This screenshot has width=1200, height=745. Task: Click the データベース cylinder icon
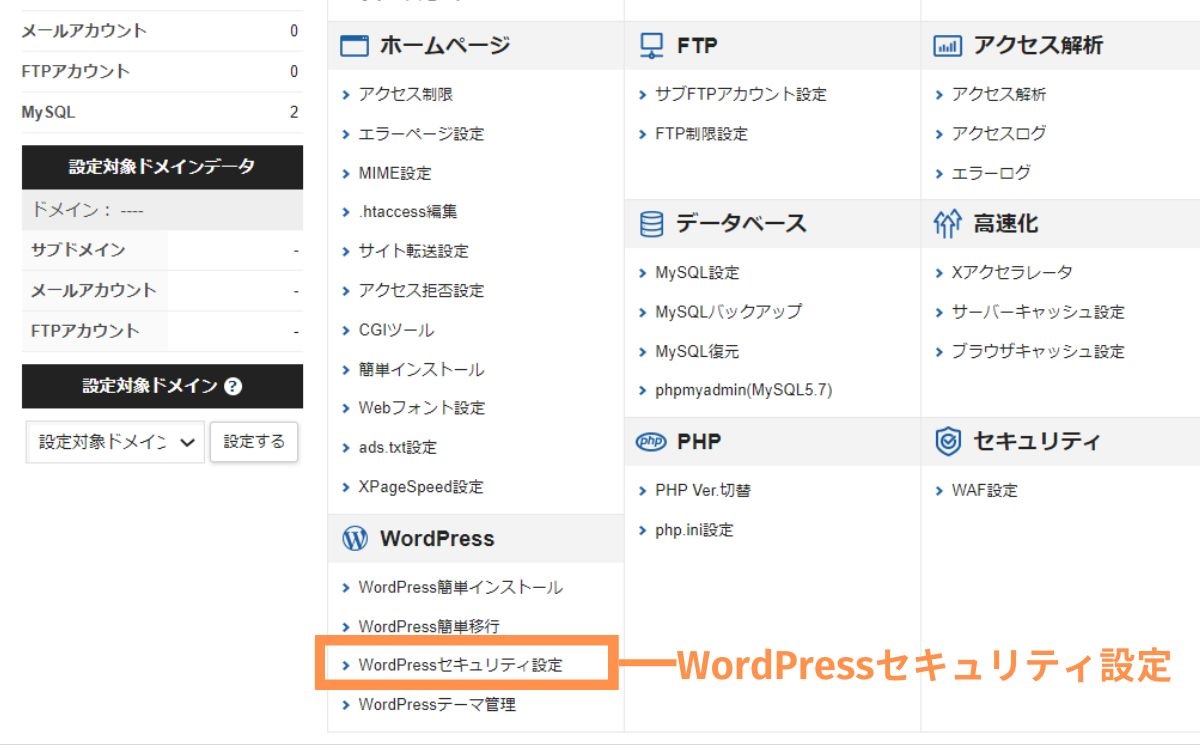coord(651,224)
